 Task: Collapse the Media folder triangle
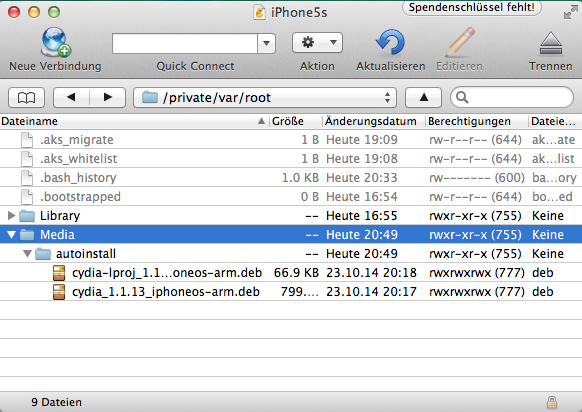11,235
